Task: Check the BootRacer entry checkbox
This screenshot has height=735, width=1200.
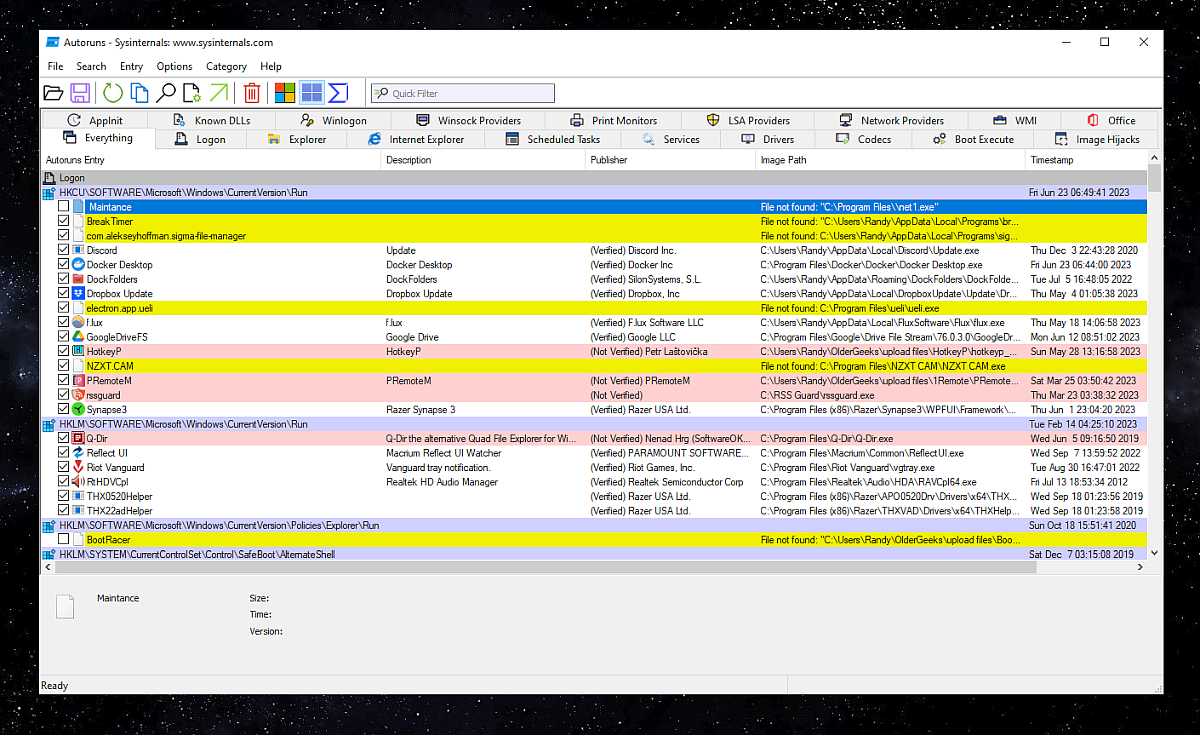Action: point(63,540)
